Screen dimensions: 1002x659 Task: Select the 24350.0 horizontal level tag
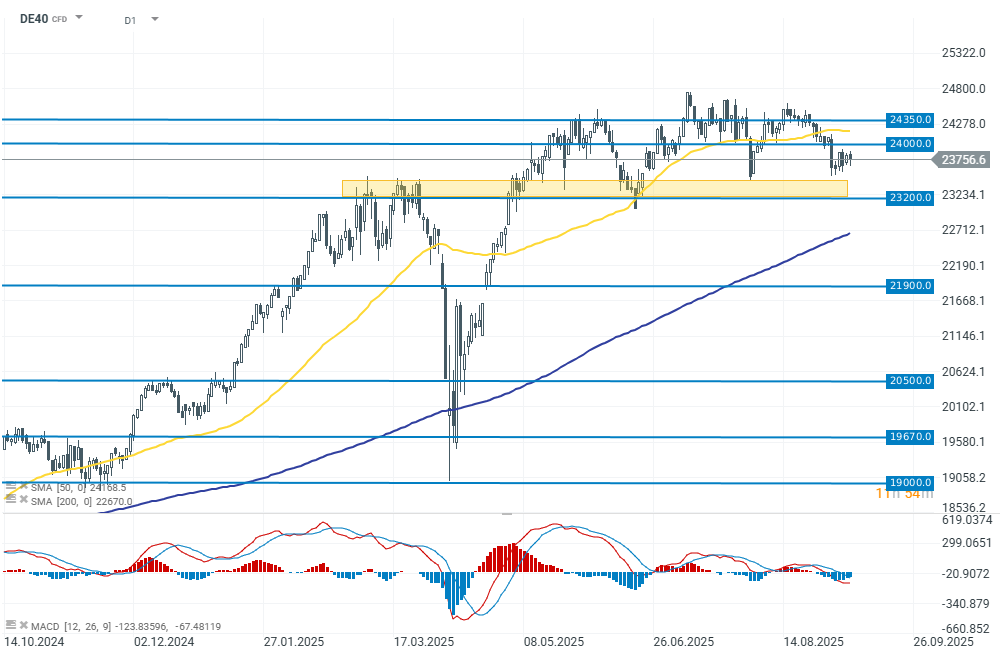(x=910, y=120)
